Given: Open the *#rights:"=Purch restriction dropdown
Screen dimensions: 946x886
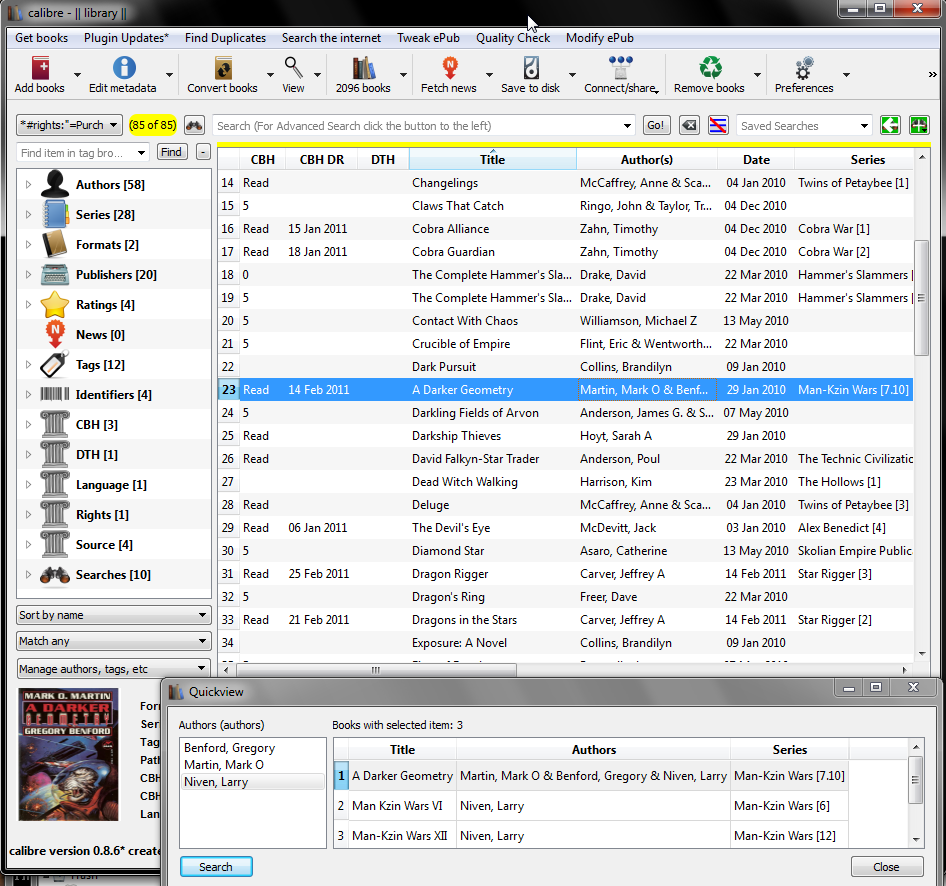Looking at the screenshot, I should pos(69,125).
